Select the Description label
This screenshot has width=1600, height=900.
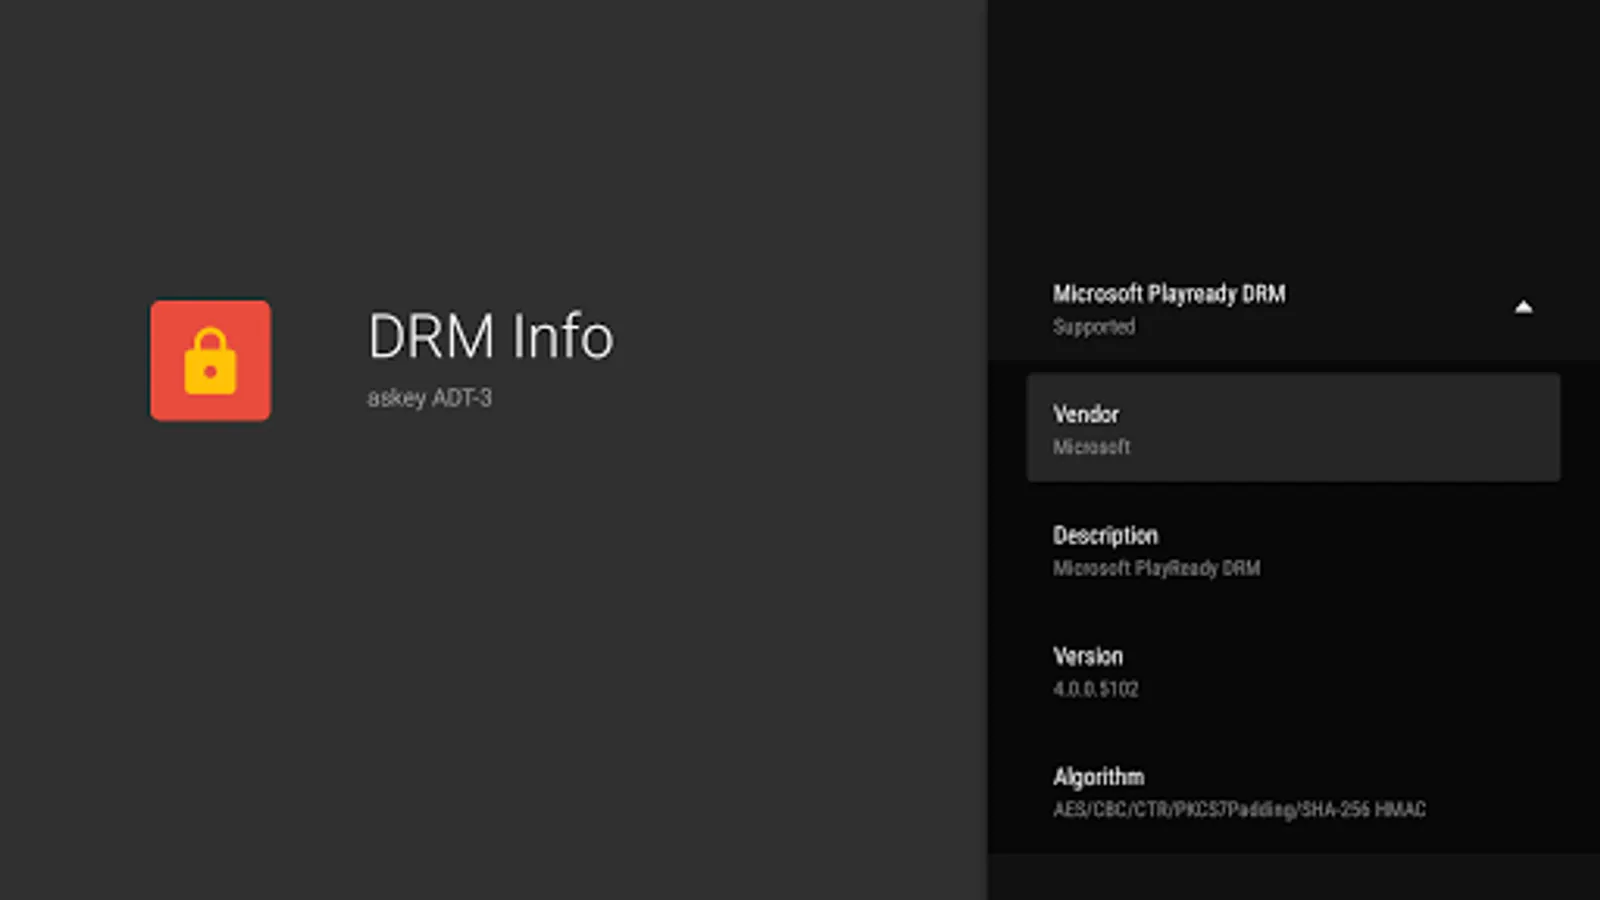tap(1105, 535)
